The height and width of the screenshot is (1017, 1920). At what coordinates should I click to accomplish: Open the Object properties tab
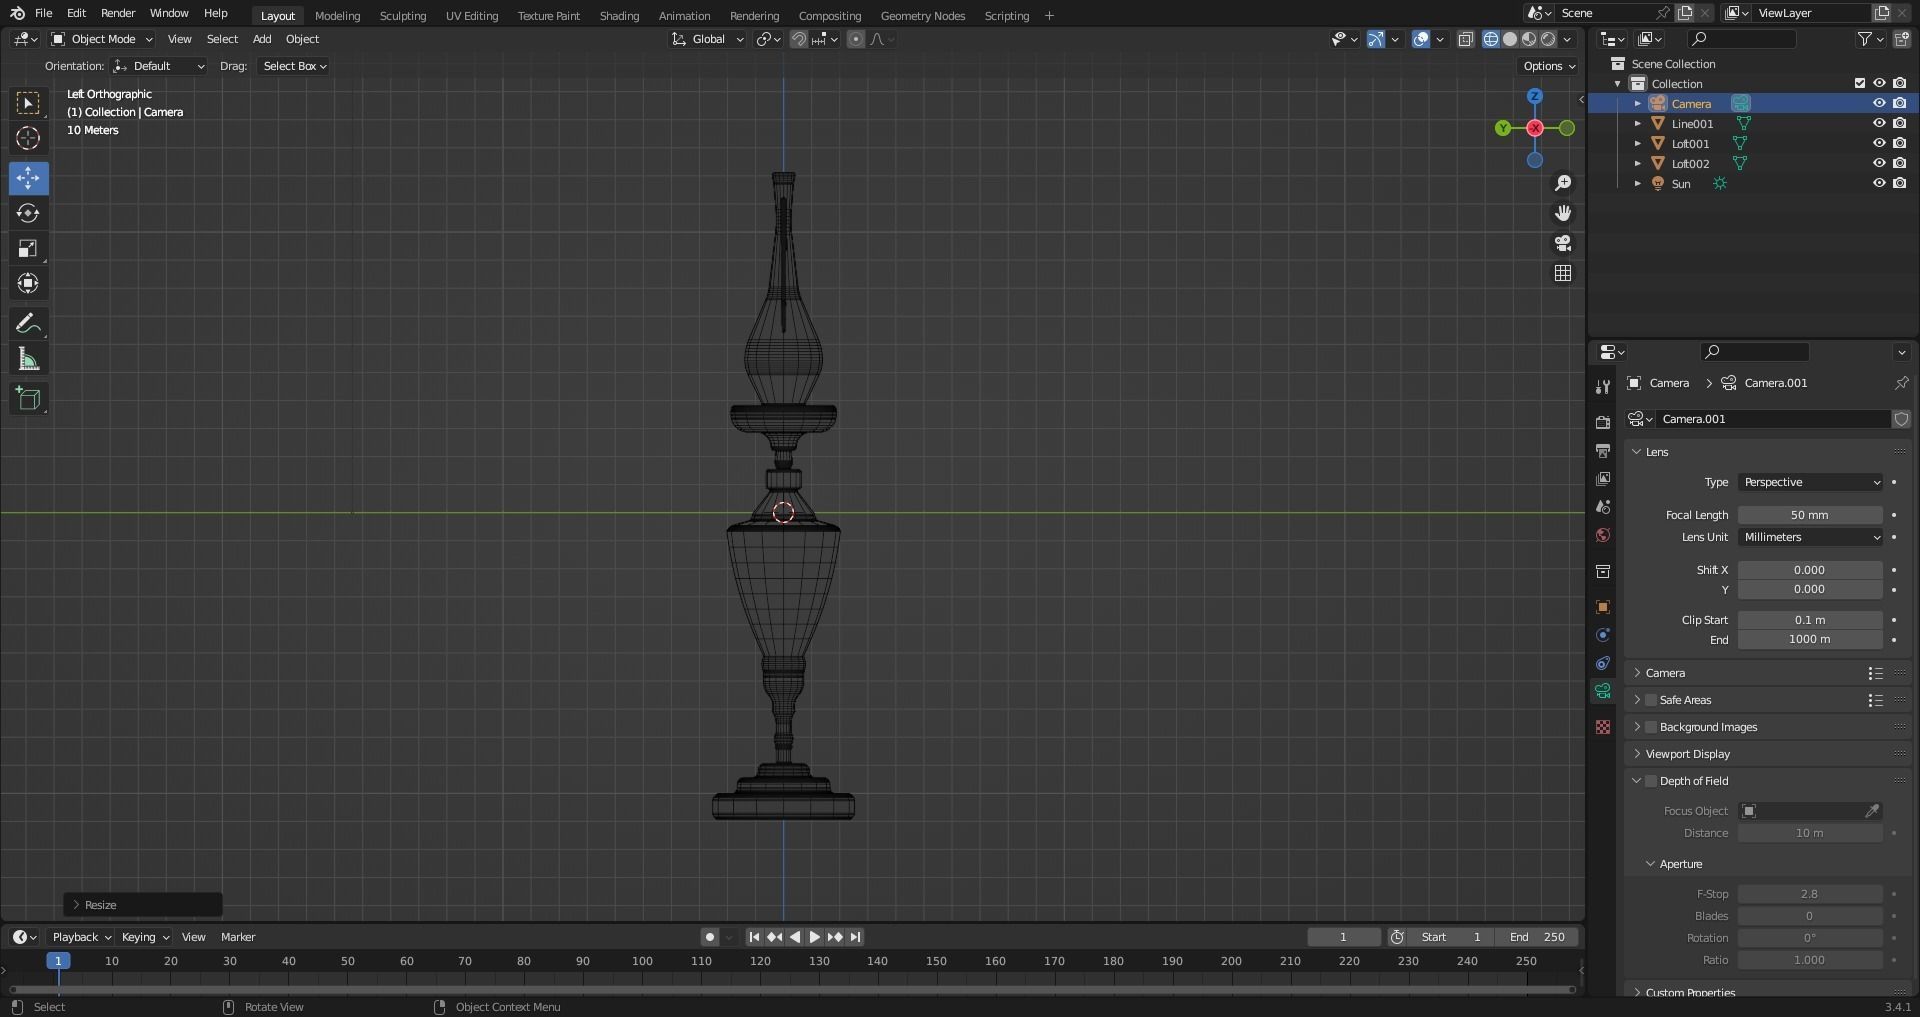[1603, 607]
